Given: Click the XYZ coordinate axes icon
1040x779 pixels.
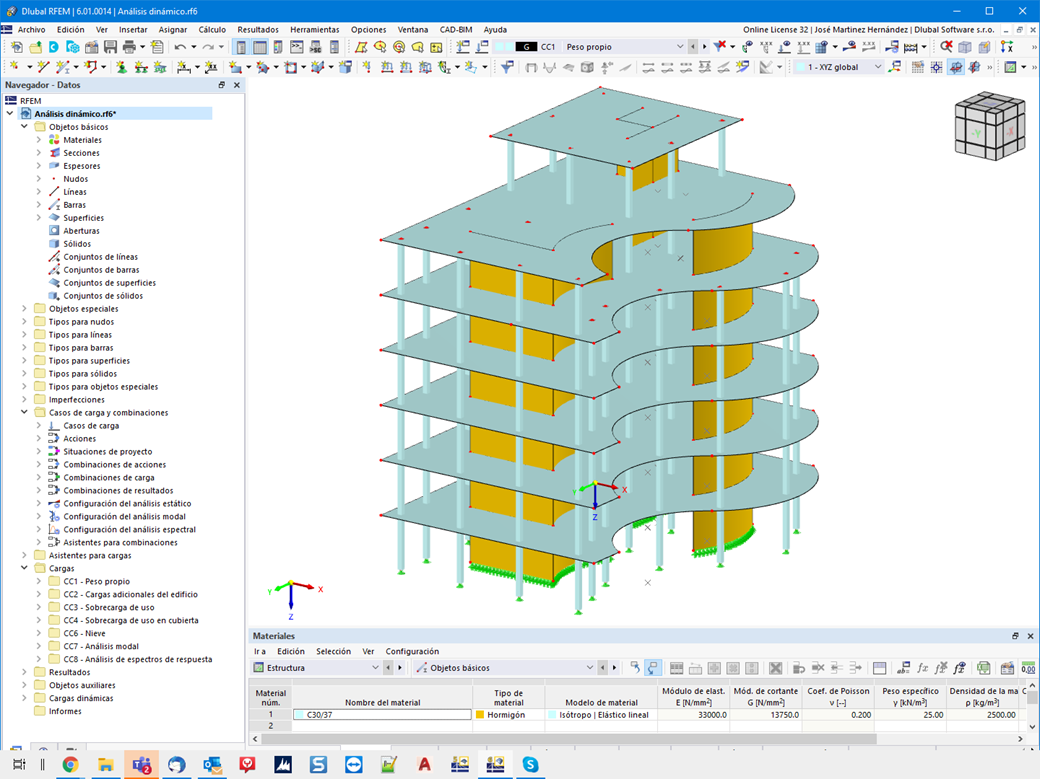Looking at the screenshot, I should click(1007, 47).
